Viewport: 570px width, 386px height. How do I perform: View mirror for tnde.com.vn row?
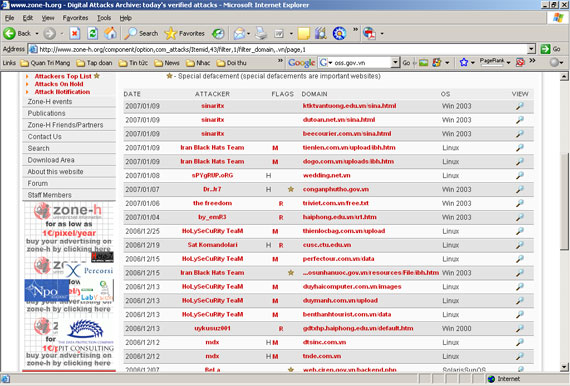pyautogui.click(x=520, y=356)
